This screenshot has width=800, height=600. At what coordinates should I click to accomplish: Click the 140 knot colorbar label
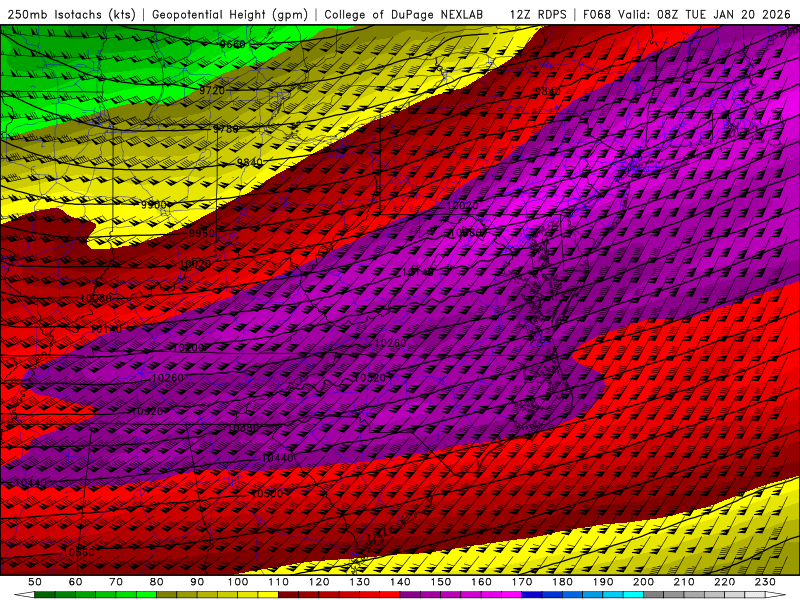[401, 582]
